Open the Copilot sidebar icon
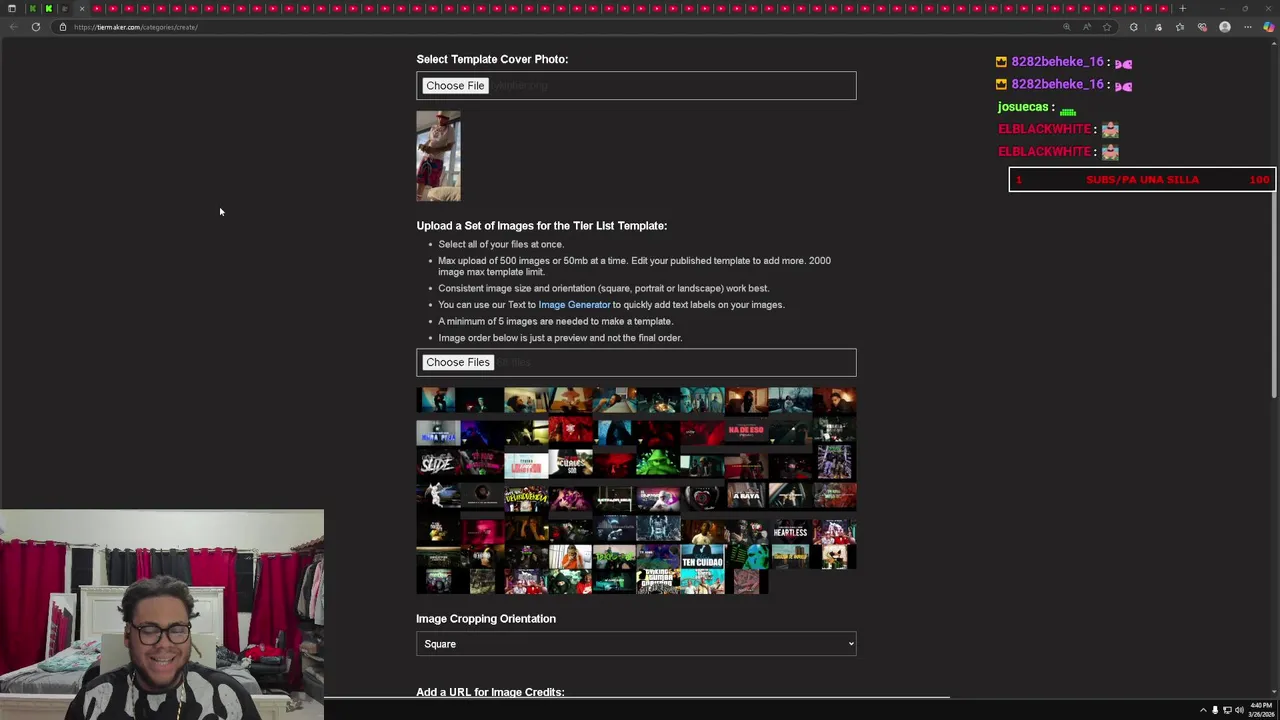The width and height of the screenshot is (1280, 720). pos(1268,27)
